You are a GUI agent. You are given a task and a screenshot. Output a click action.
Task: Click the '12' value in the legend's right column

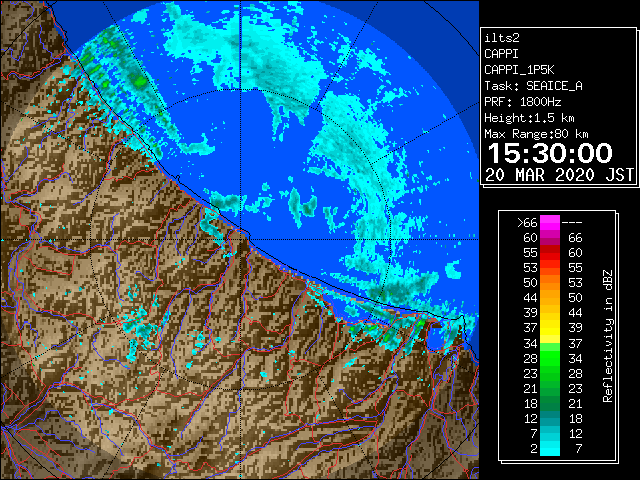tap(575, 433)
